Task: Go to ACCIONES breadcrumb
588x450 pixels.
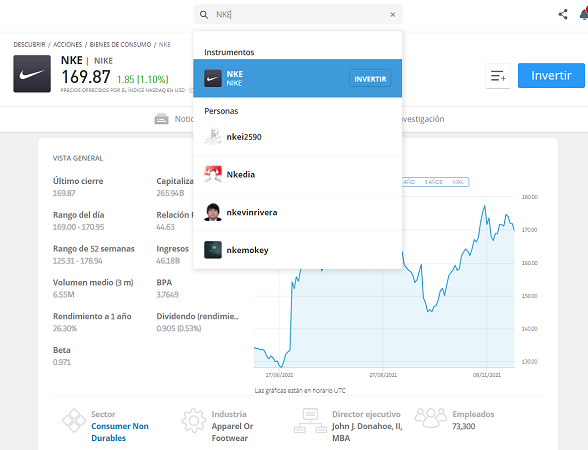Action: [x=68, y=45]
